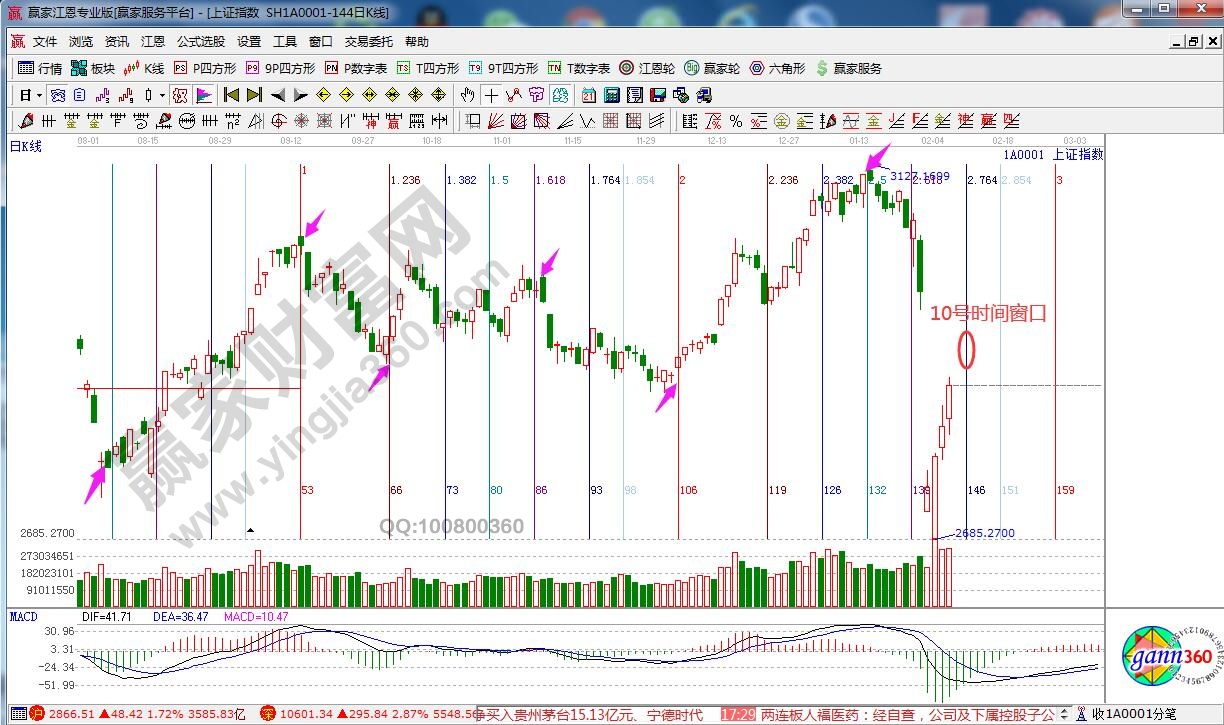Image resolution: width=1224 pixels, height=725 pixels.
Task: Expand the 日 period dropdown arrow
Action: tap(39, 96)
